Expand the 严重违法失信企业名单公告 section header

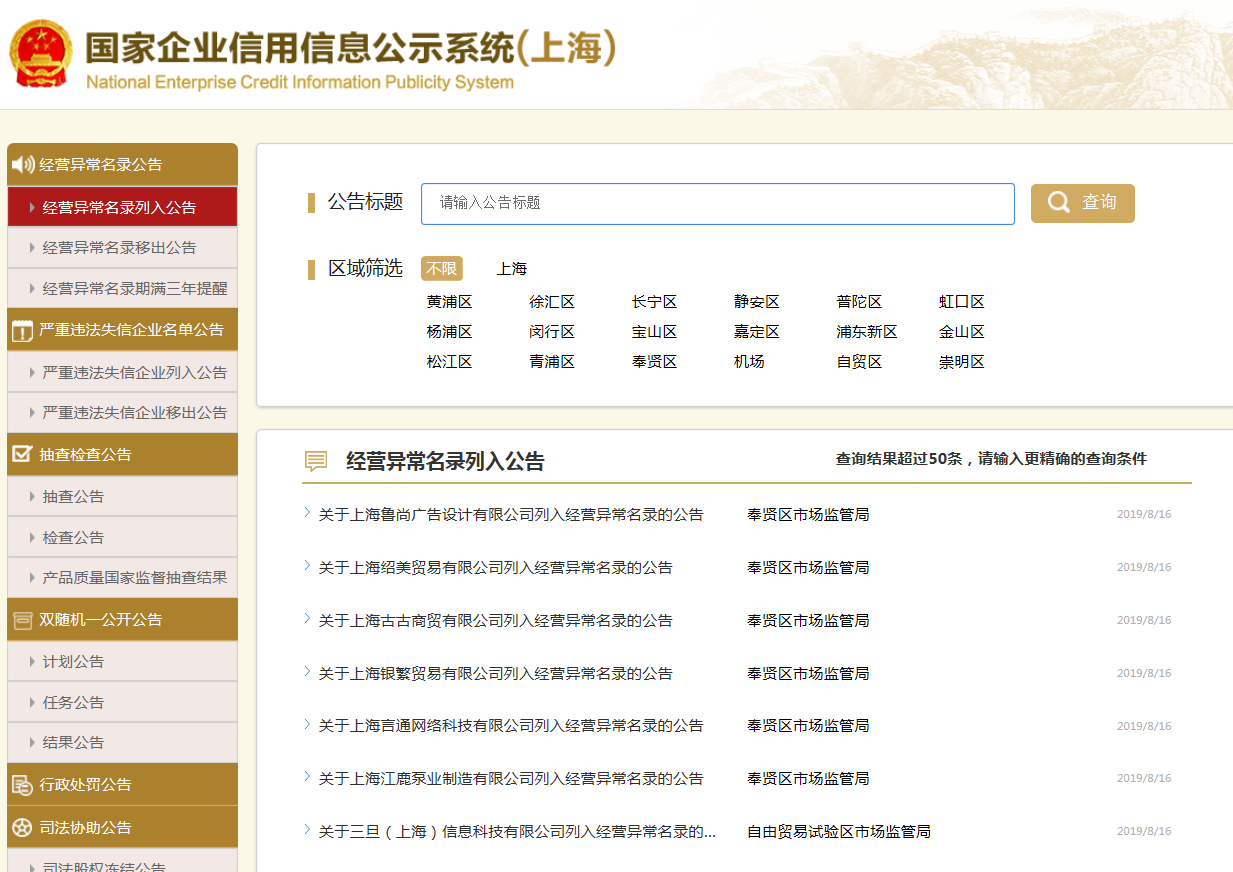pyautogui.click(x=122, y=330)
